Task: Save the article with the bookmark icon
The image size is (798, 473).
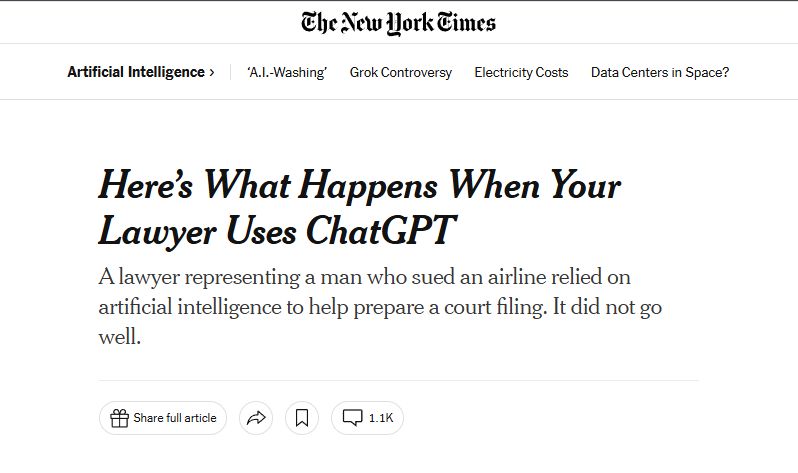Action: 302,418
